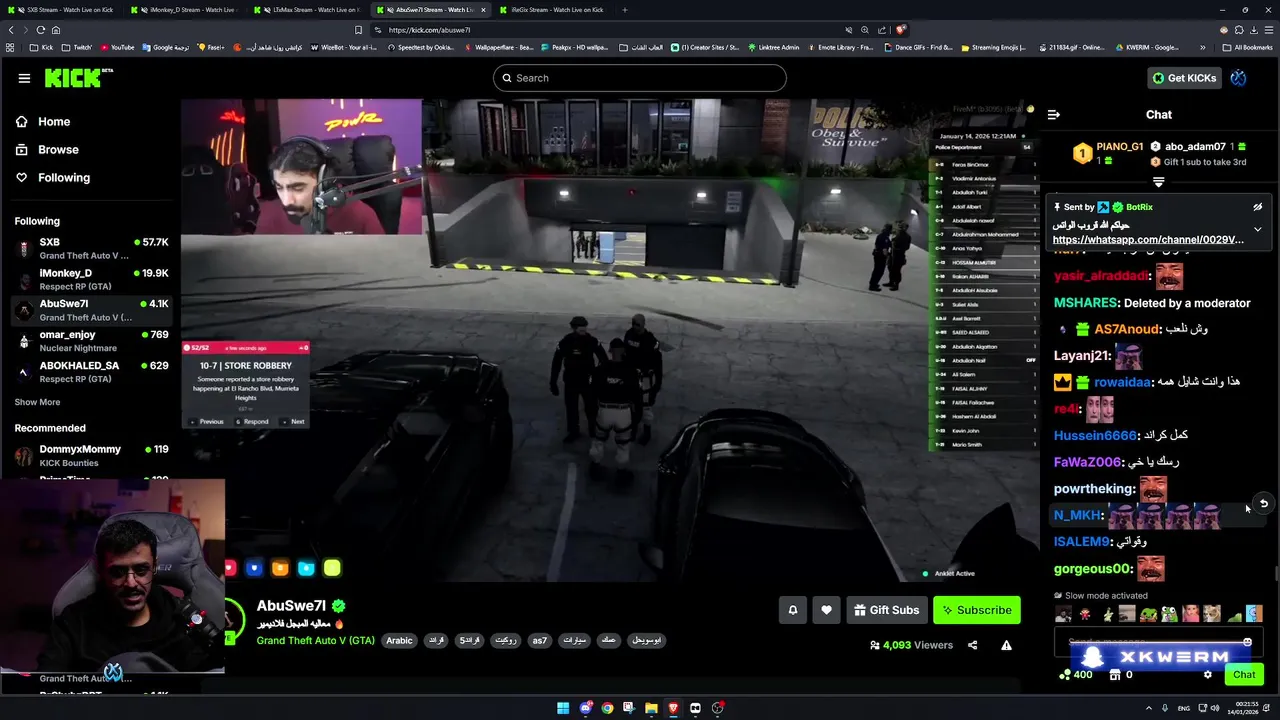Screen dimensions: 1280x720
Task: Click the Brave shields icon
Action: pos(901,30)
